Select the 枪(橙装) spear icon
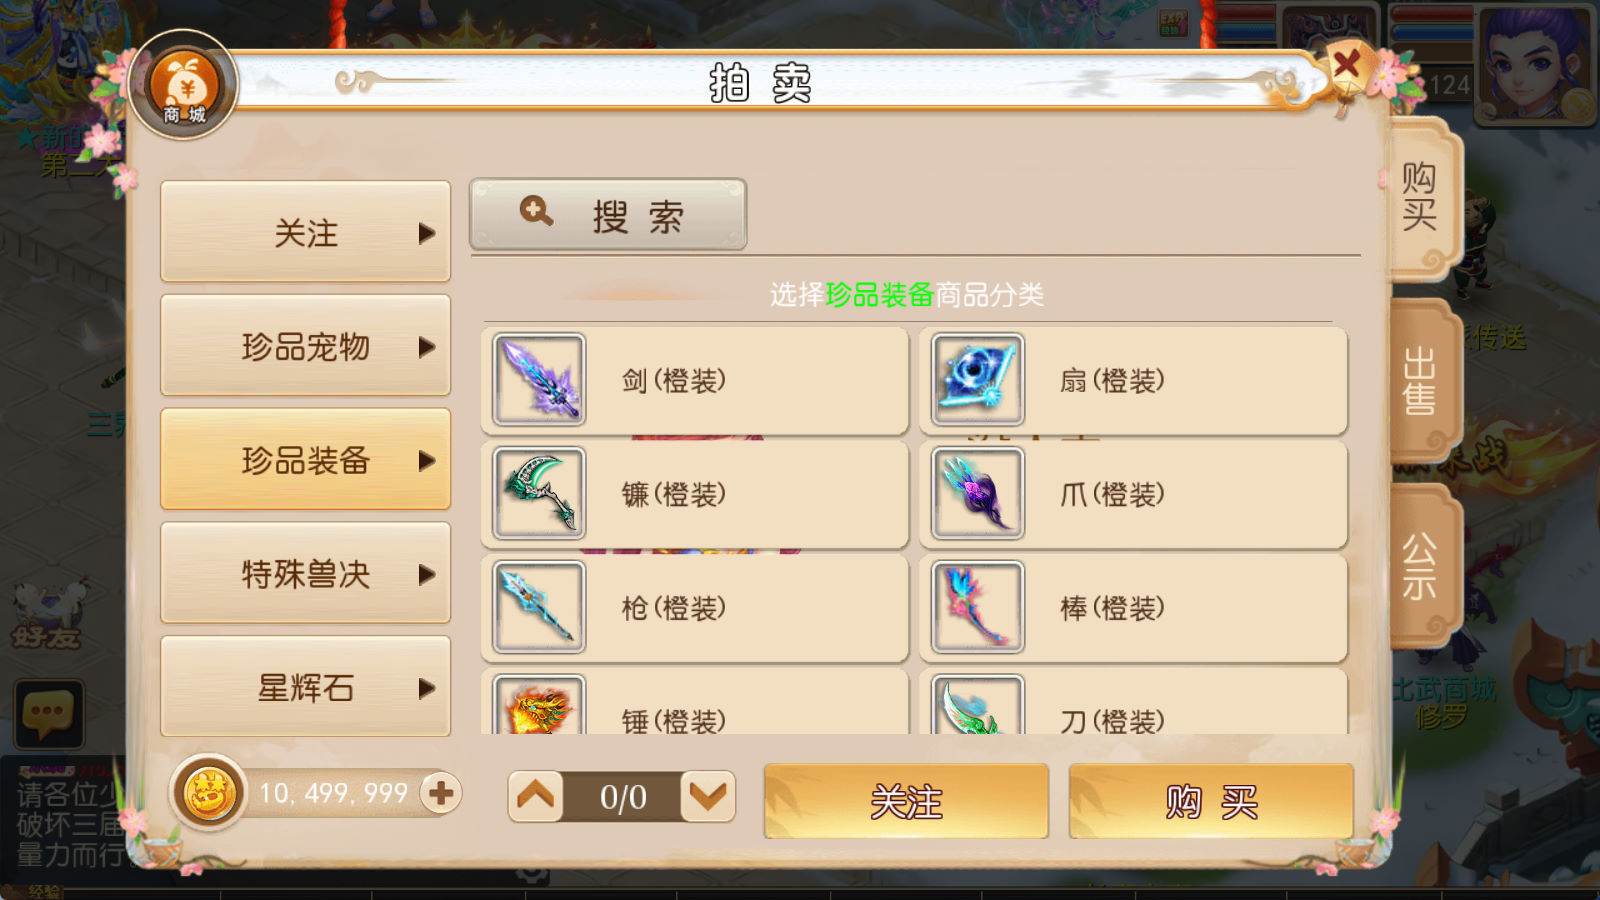 (x=539, y=608)
